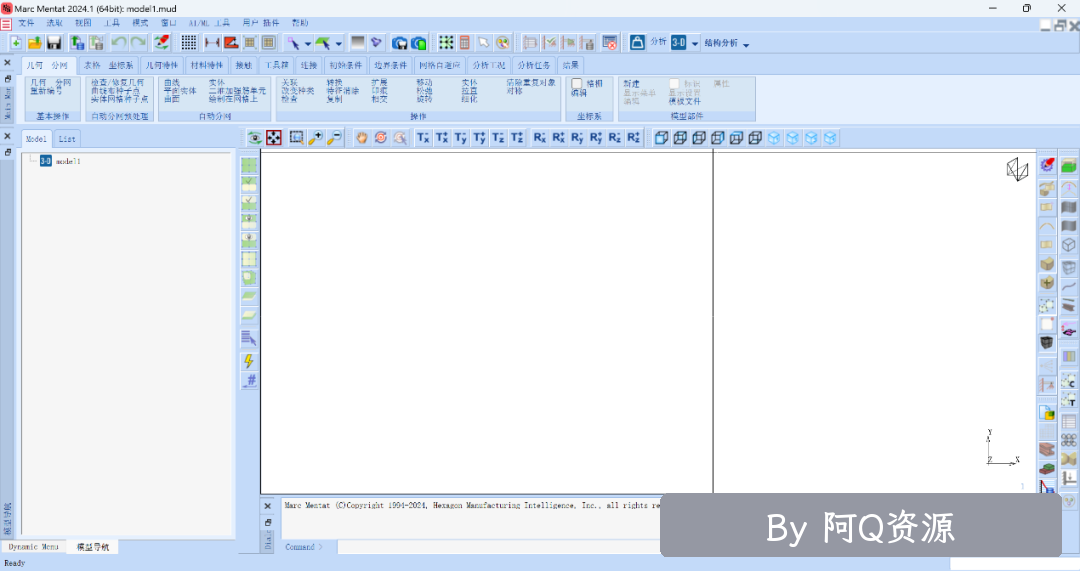
Task: Click the Tx- translate view icon
Action: (x=423, y=138)
